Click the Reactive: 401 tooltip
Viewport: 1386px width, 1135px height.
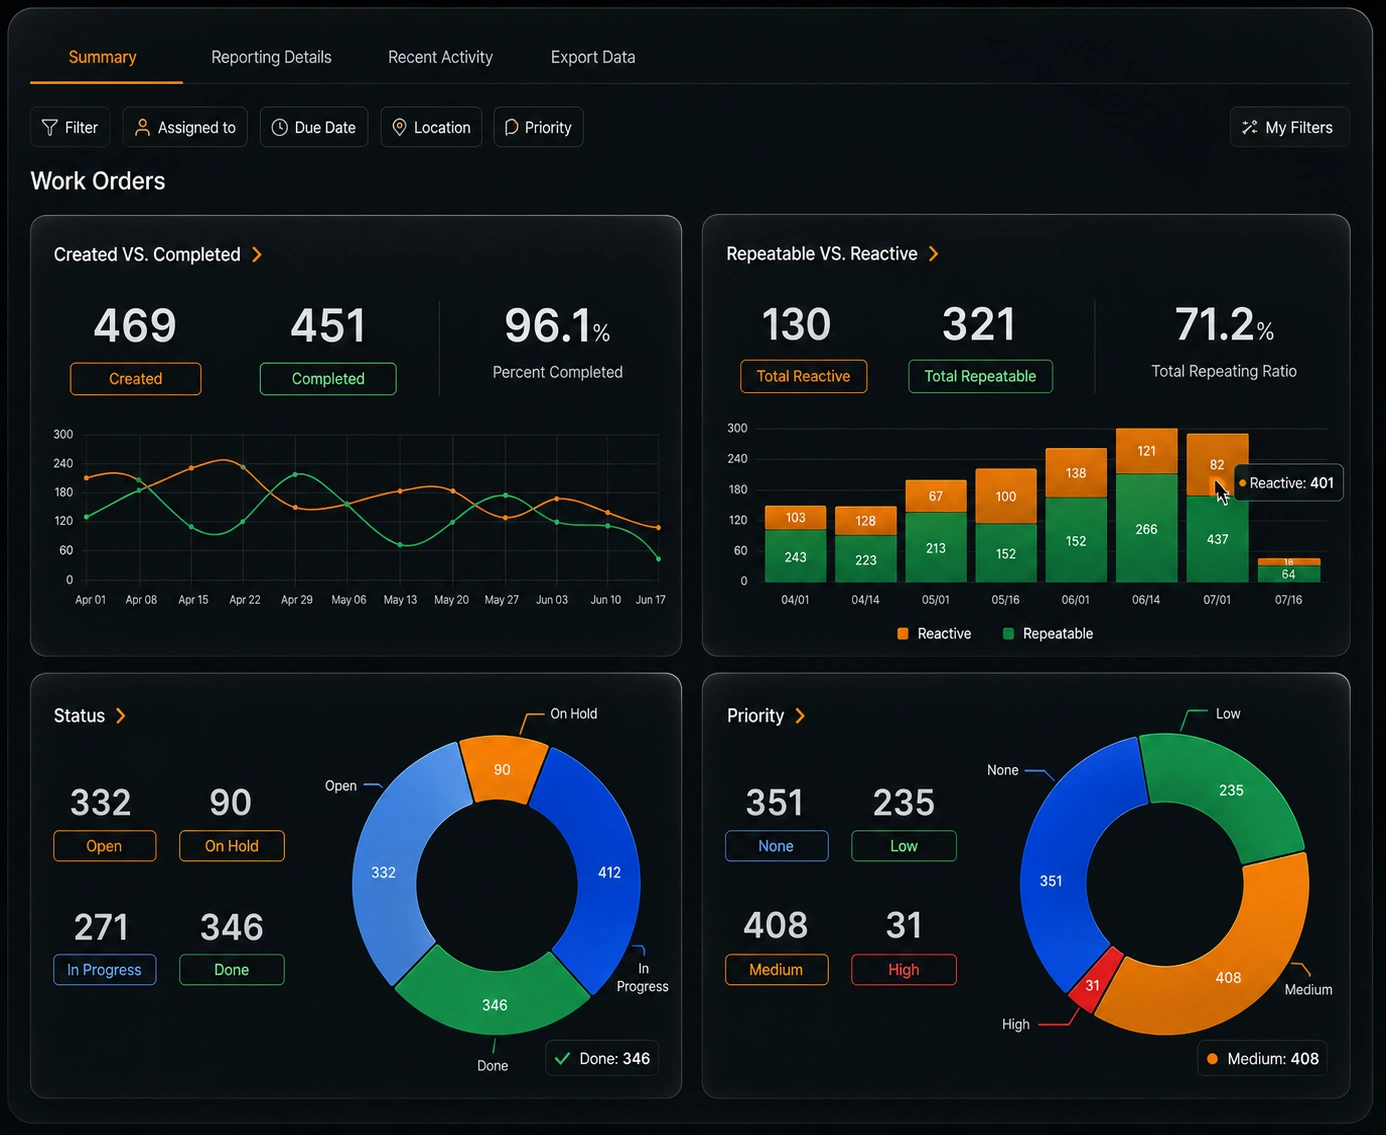[1288, 483]
